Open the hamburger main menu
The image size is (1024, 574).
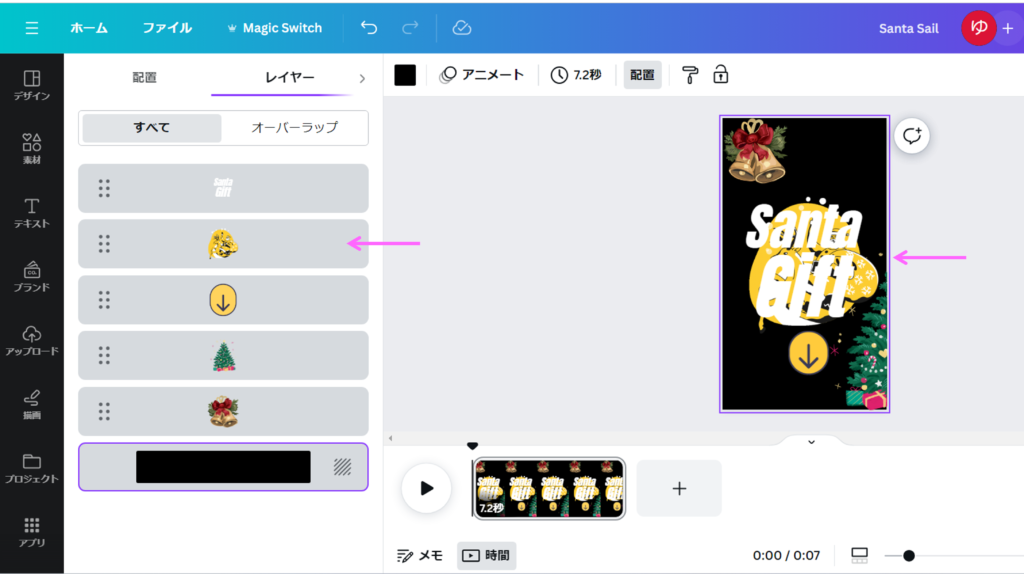pyautogui.click(x=32, y=28)
